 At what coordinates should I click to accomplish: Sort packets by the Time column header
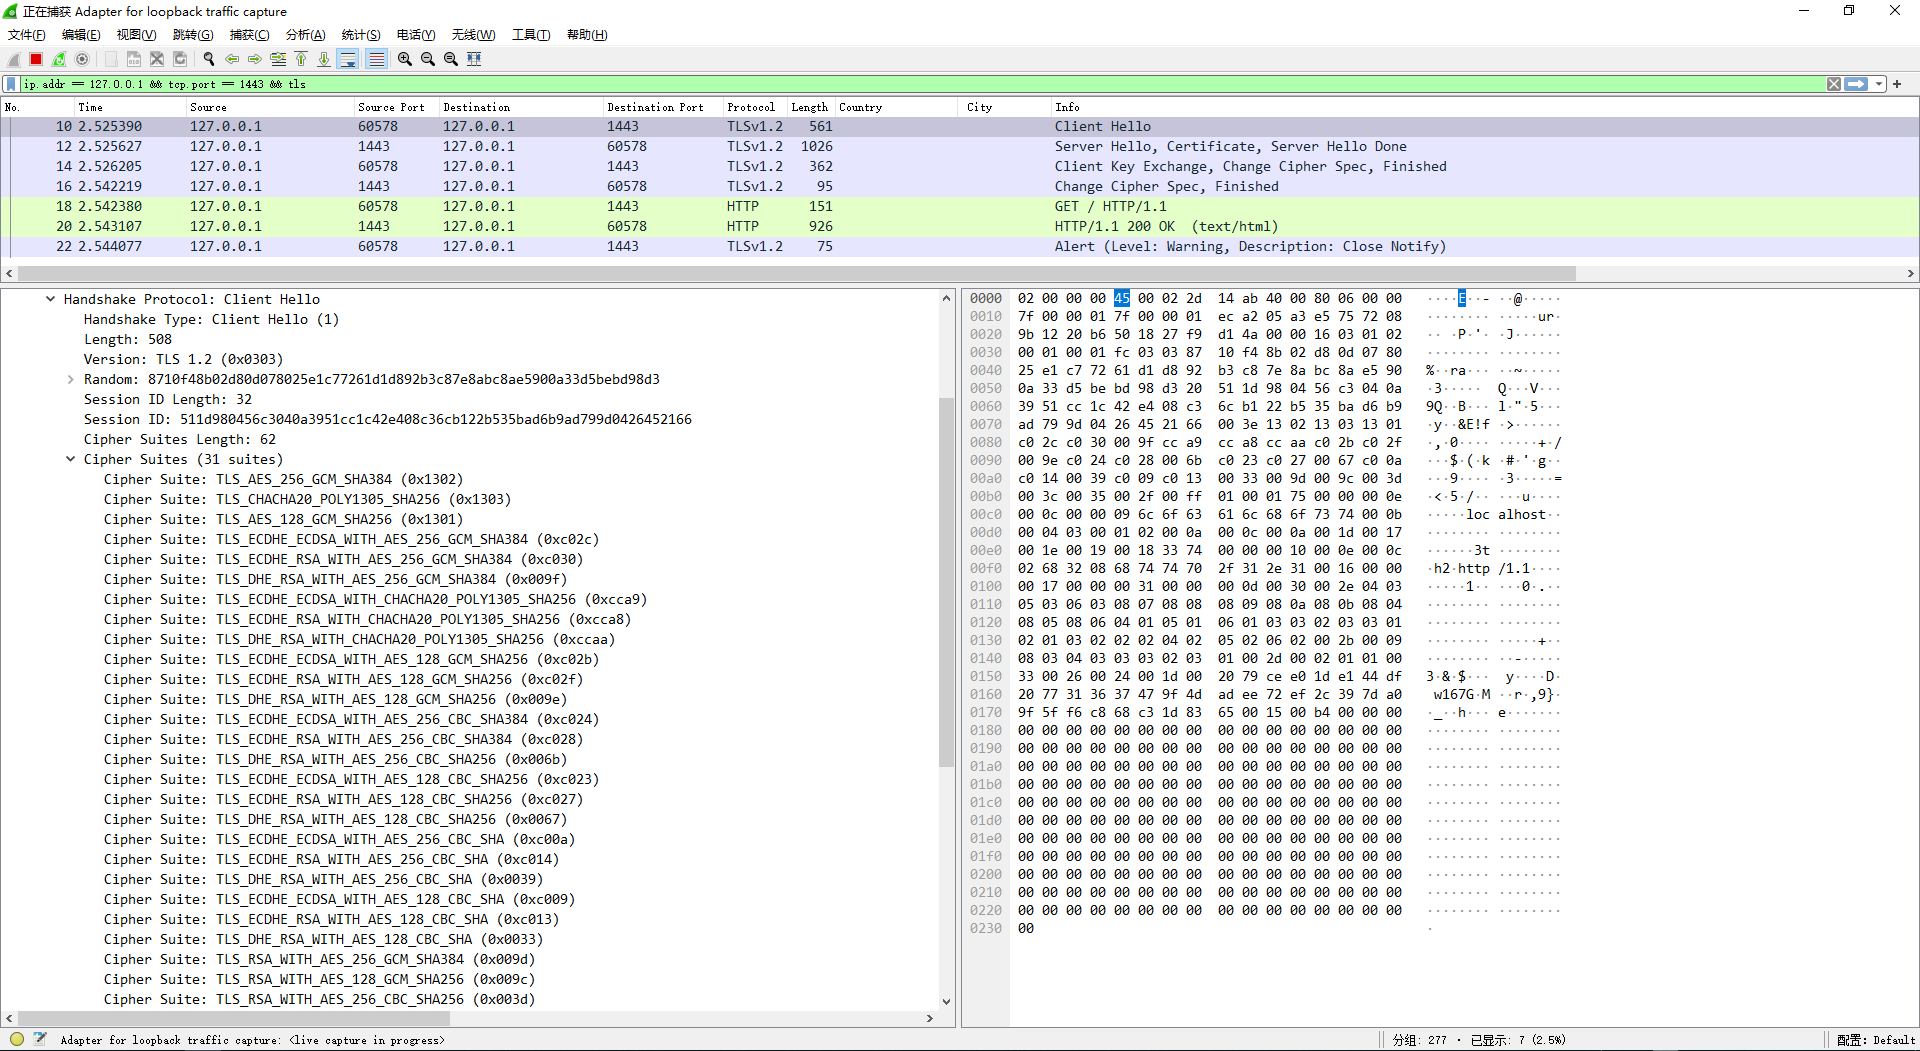point(130,107)
